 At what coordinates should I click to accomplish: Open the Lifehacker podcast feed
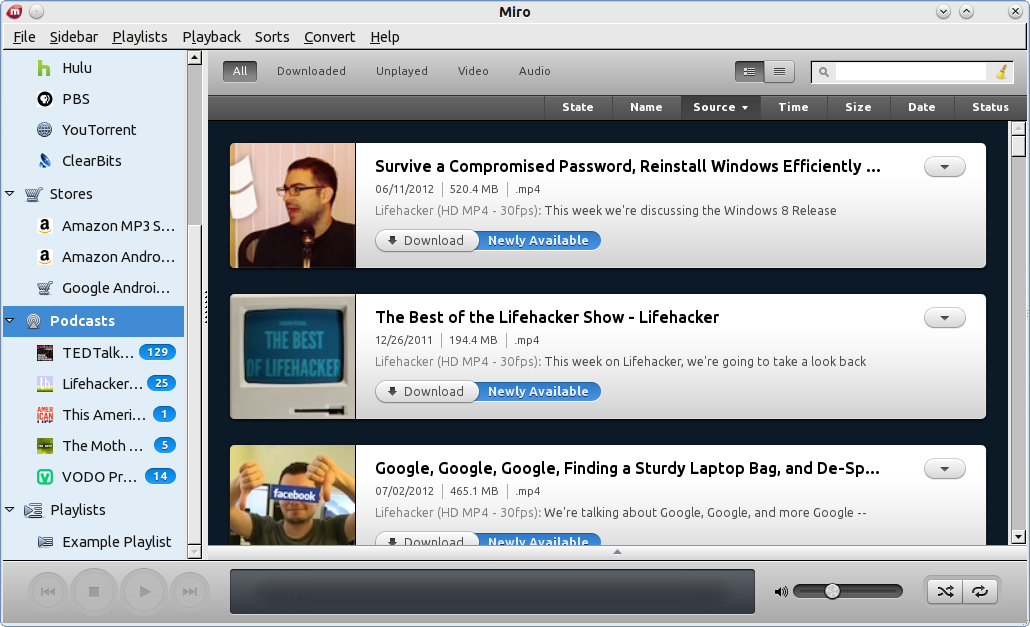(x=93, y=383)
